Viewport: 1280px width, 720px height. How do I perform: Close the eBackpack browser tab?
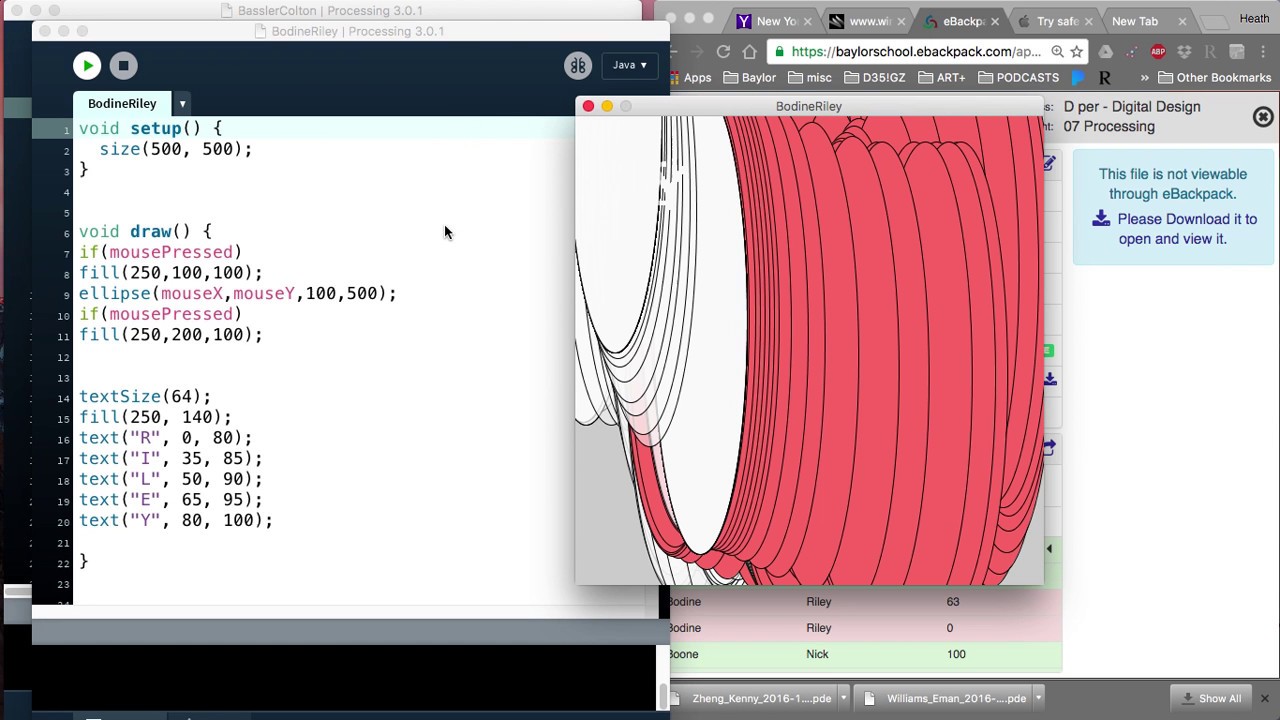point(994,21)
